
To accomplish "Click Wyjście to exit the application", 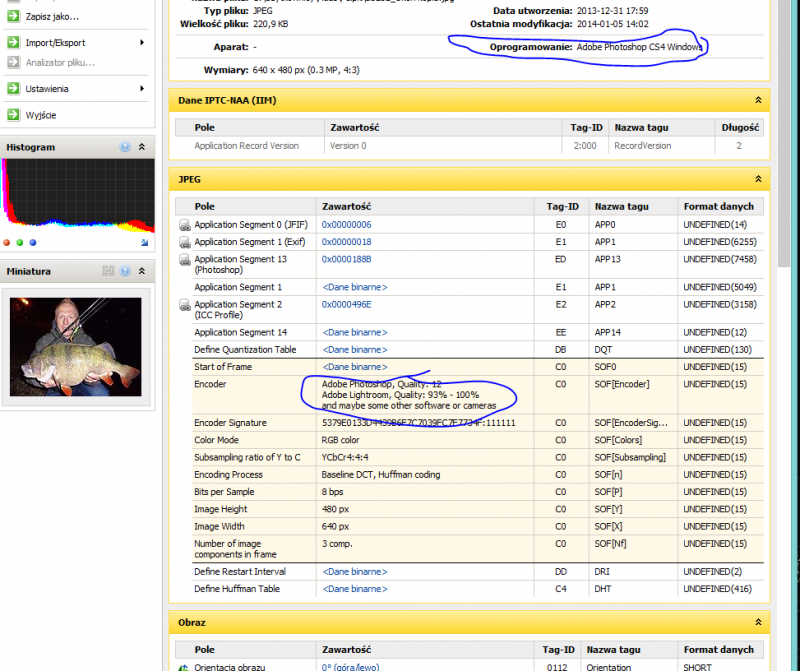I will [x=40, y=115].
